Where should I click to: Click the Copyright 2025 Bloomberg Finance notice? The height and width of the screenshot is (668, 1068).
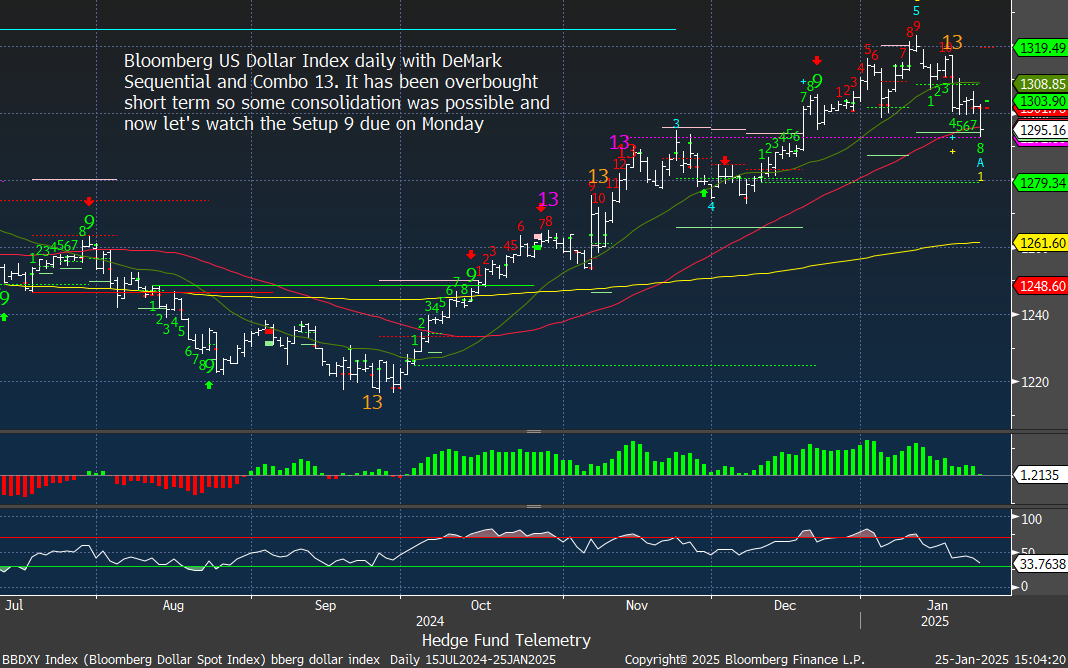coord(744,659)
